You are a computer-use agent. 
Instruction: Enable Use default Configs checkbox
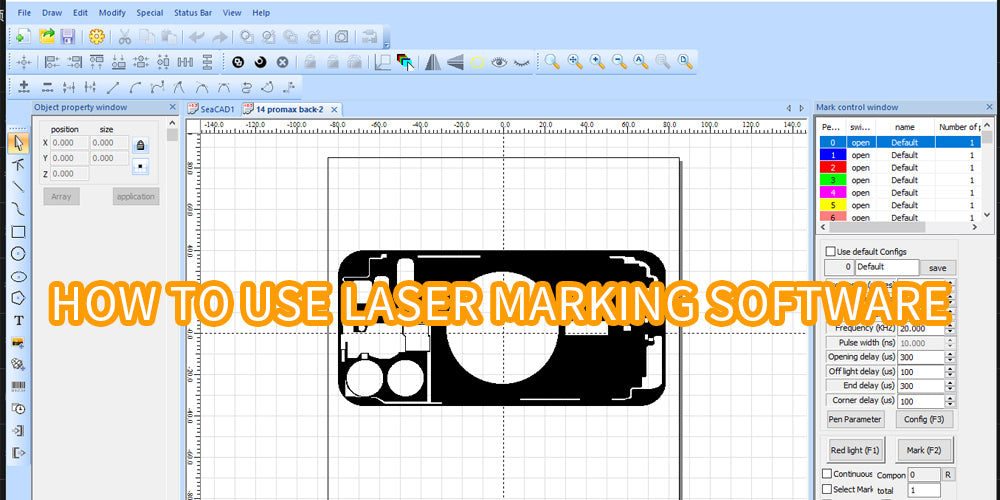(830, 251)
